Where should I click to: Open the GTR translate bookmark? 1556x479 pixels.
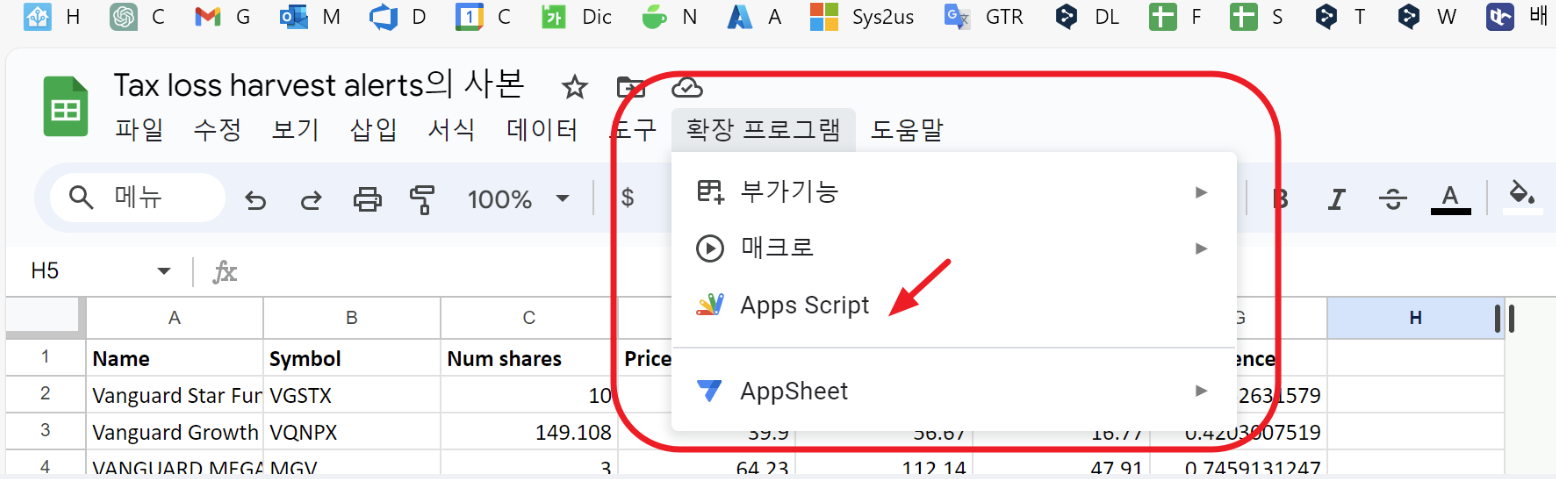click(984, 17)
